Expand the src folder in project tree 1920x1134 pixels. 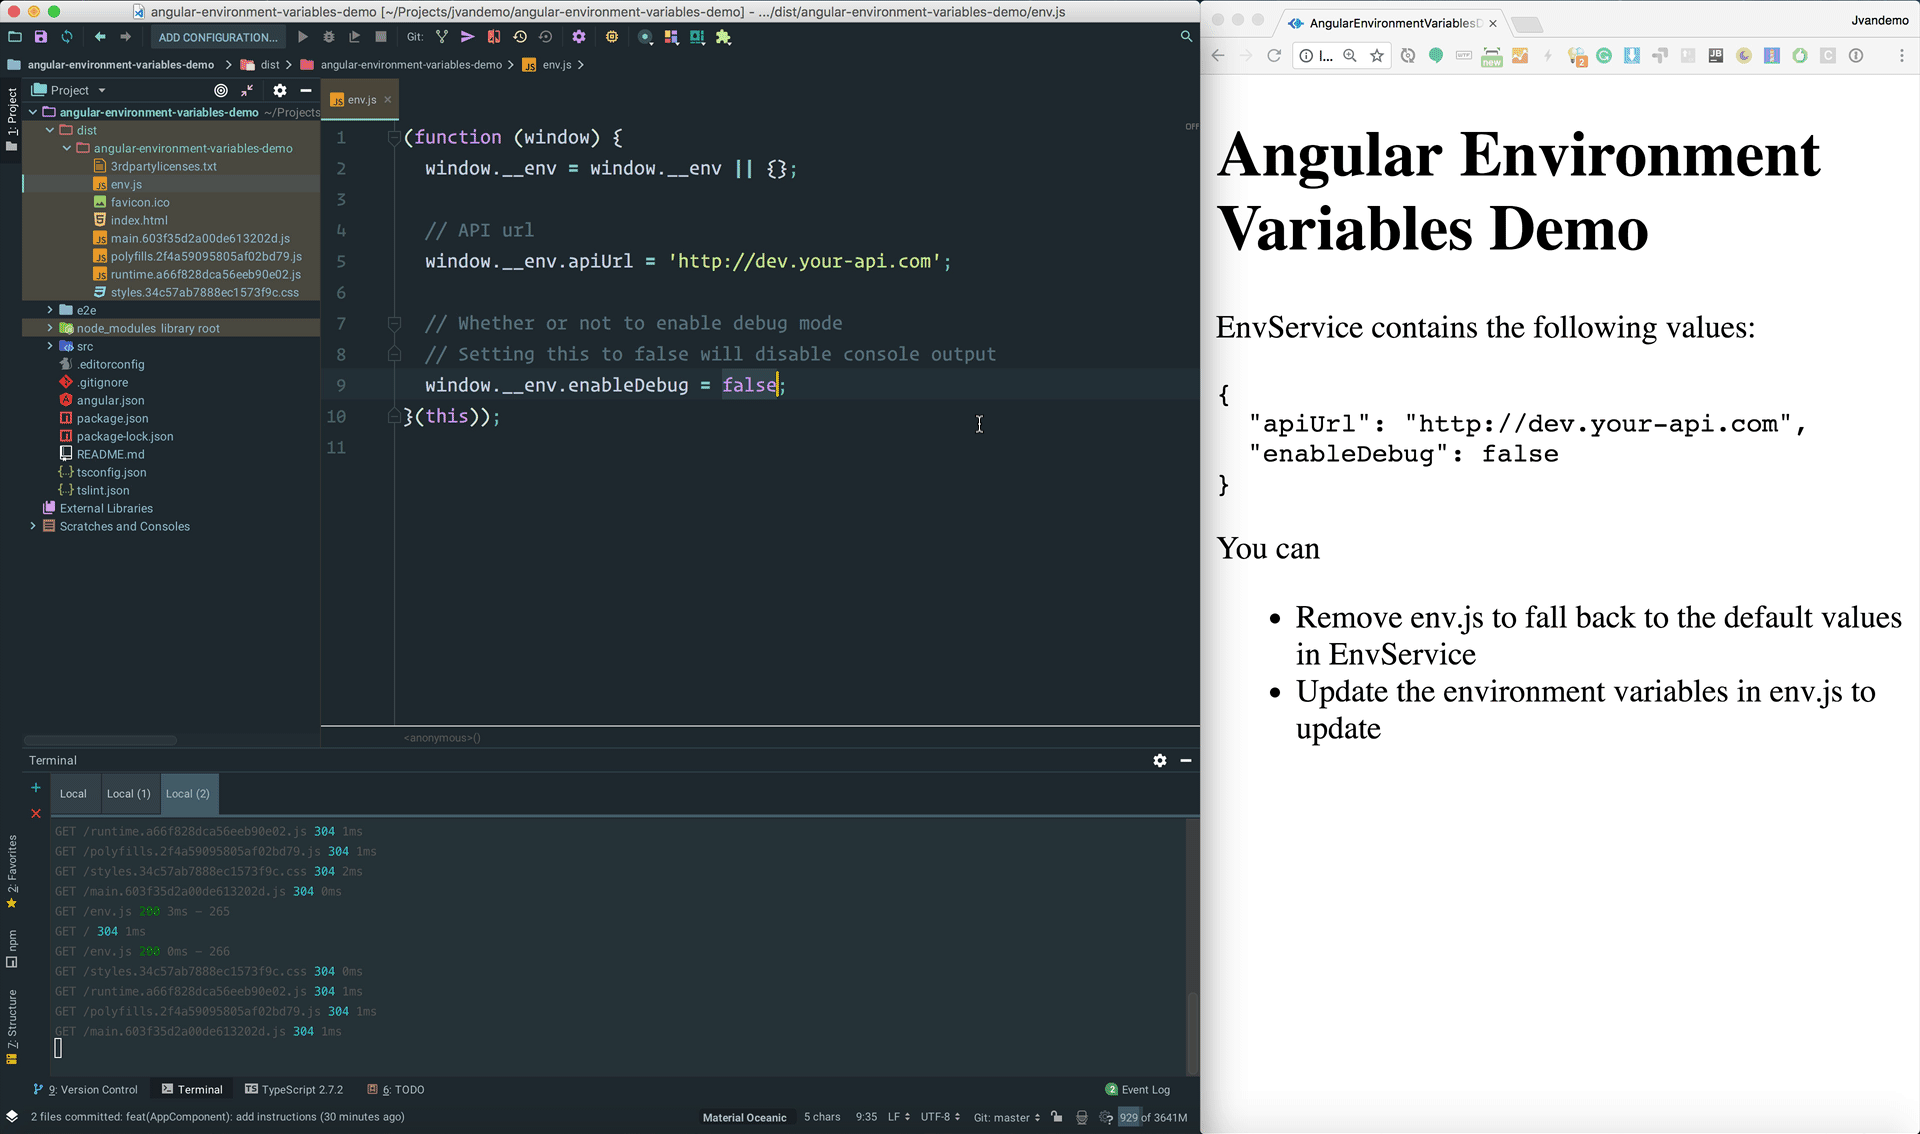pos(50,346)
